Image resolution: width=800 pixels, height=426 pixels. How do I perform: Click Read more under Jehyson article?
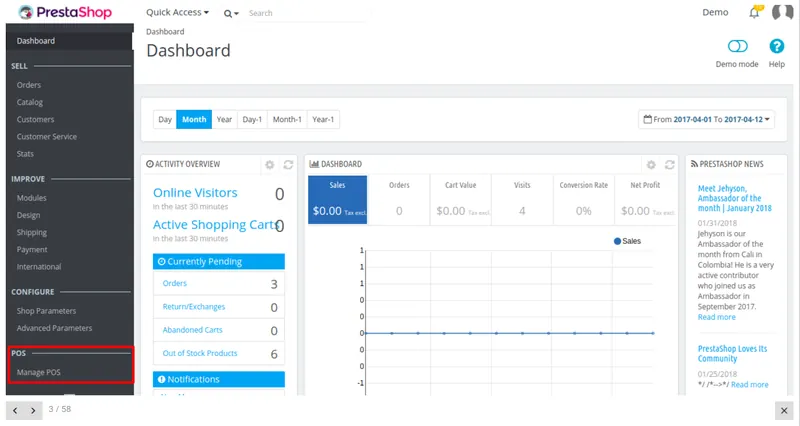click(716, 317)
